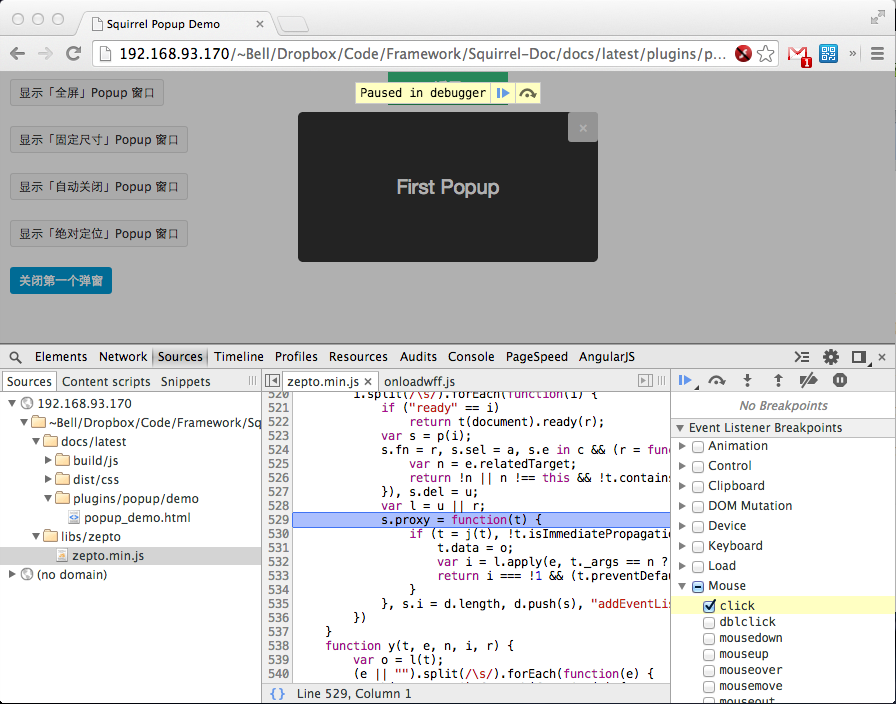
Task: Close the zepto.min.js editor tab
Action: click(x=368, y=382)
